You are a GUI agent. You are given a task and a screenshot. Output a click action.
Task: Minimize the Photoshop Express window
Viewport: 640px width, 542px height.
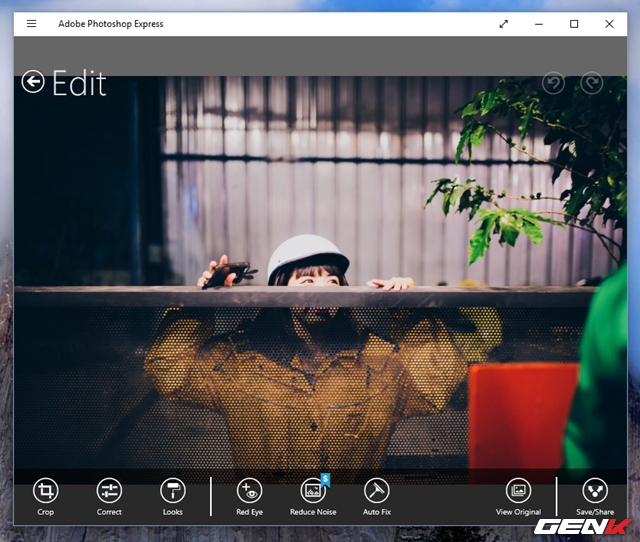coord(539,23)
